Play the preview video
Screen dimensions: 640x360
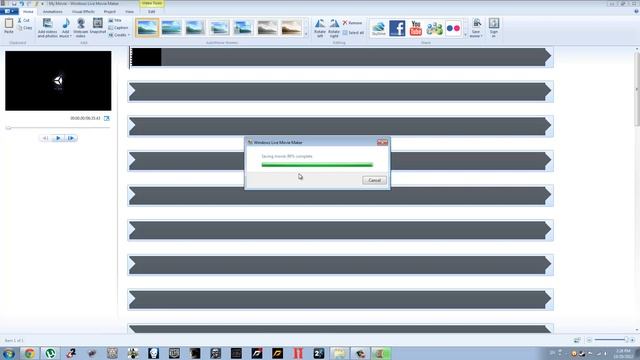coord(58,138)
